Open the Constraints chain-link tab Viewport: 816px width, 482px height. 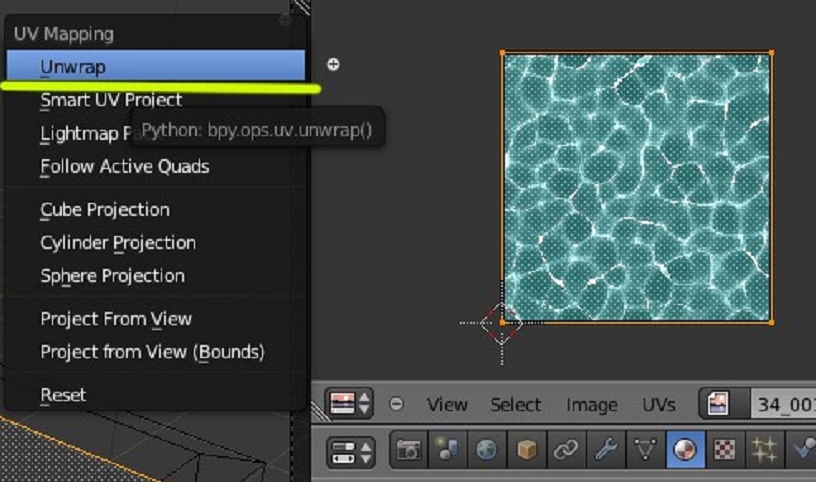[565, 451]
